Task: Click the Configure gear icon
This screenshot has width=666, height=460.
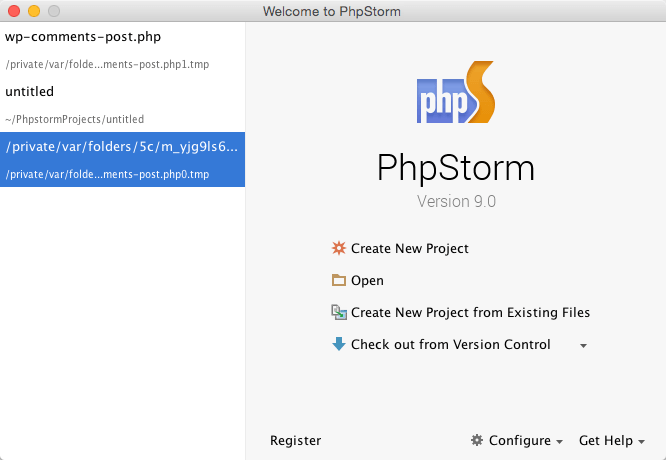Action: pyautogui.click(x=477, y=440)
